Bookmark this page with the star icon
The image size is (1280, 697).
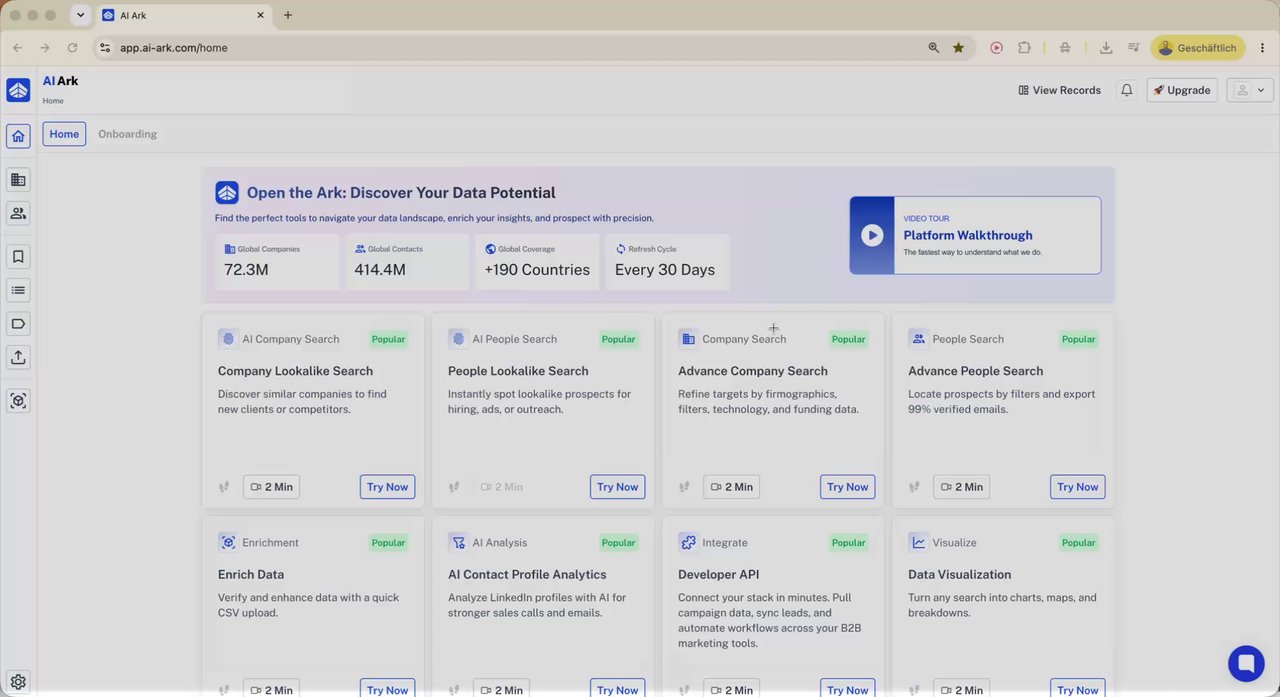tap(958, 47)
